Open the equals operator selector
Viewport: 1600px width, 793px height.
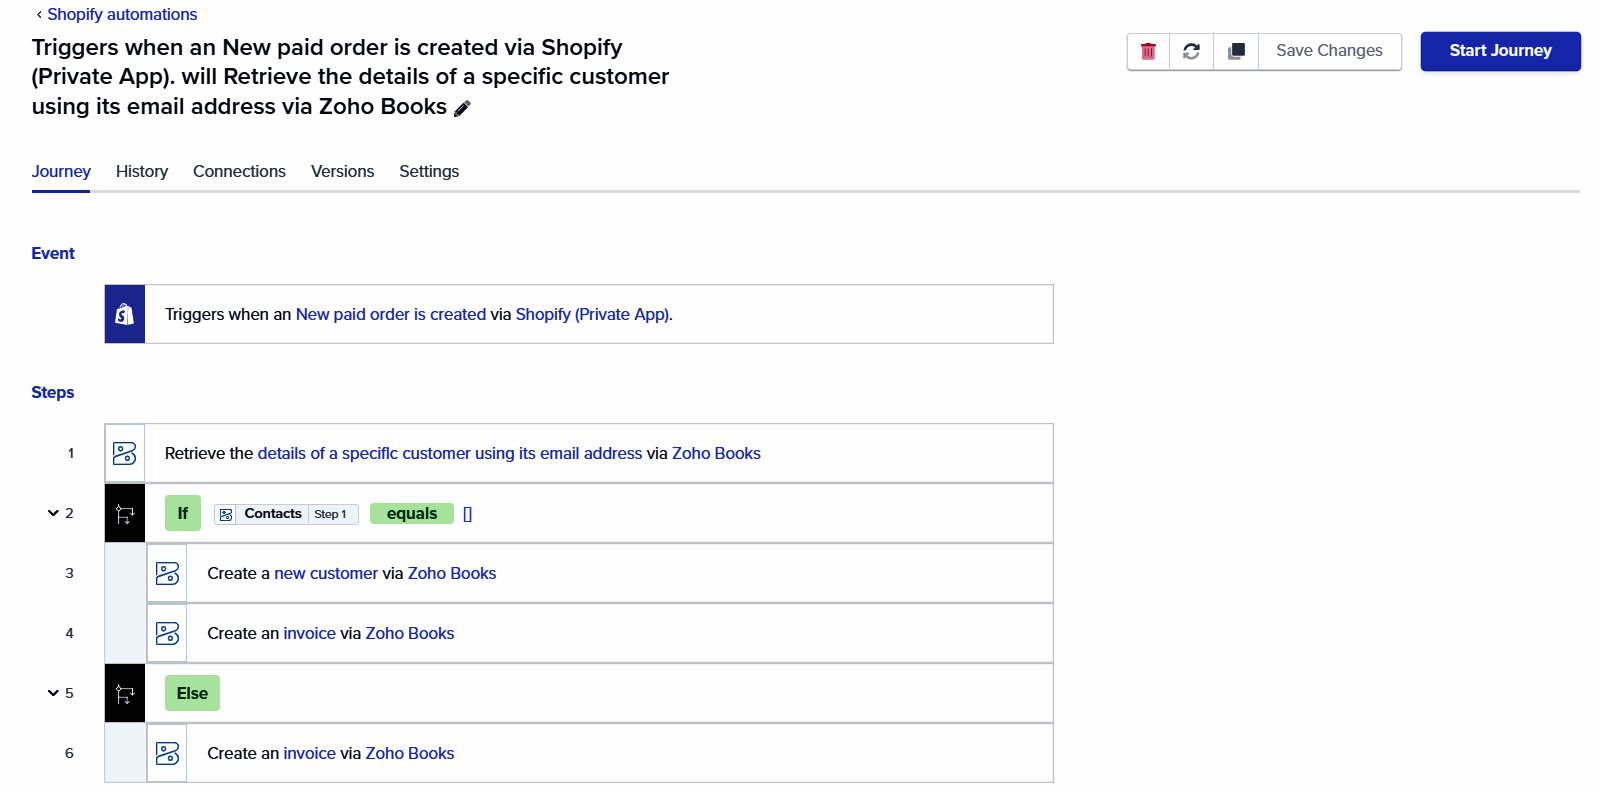pyautogui.click(x=411, y=514)
